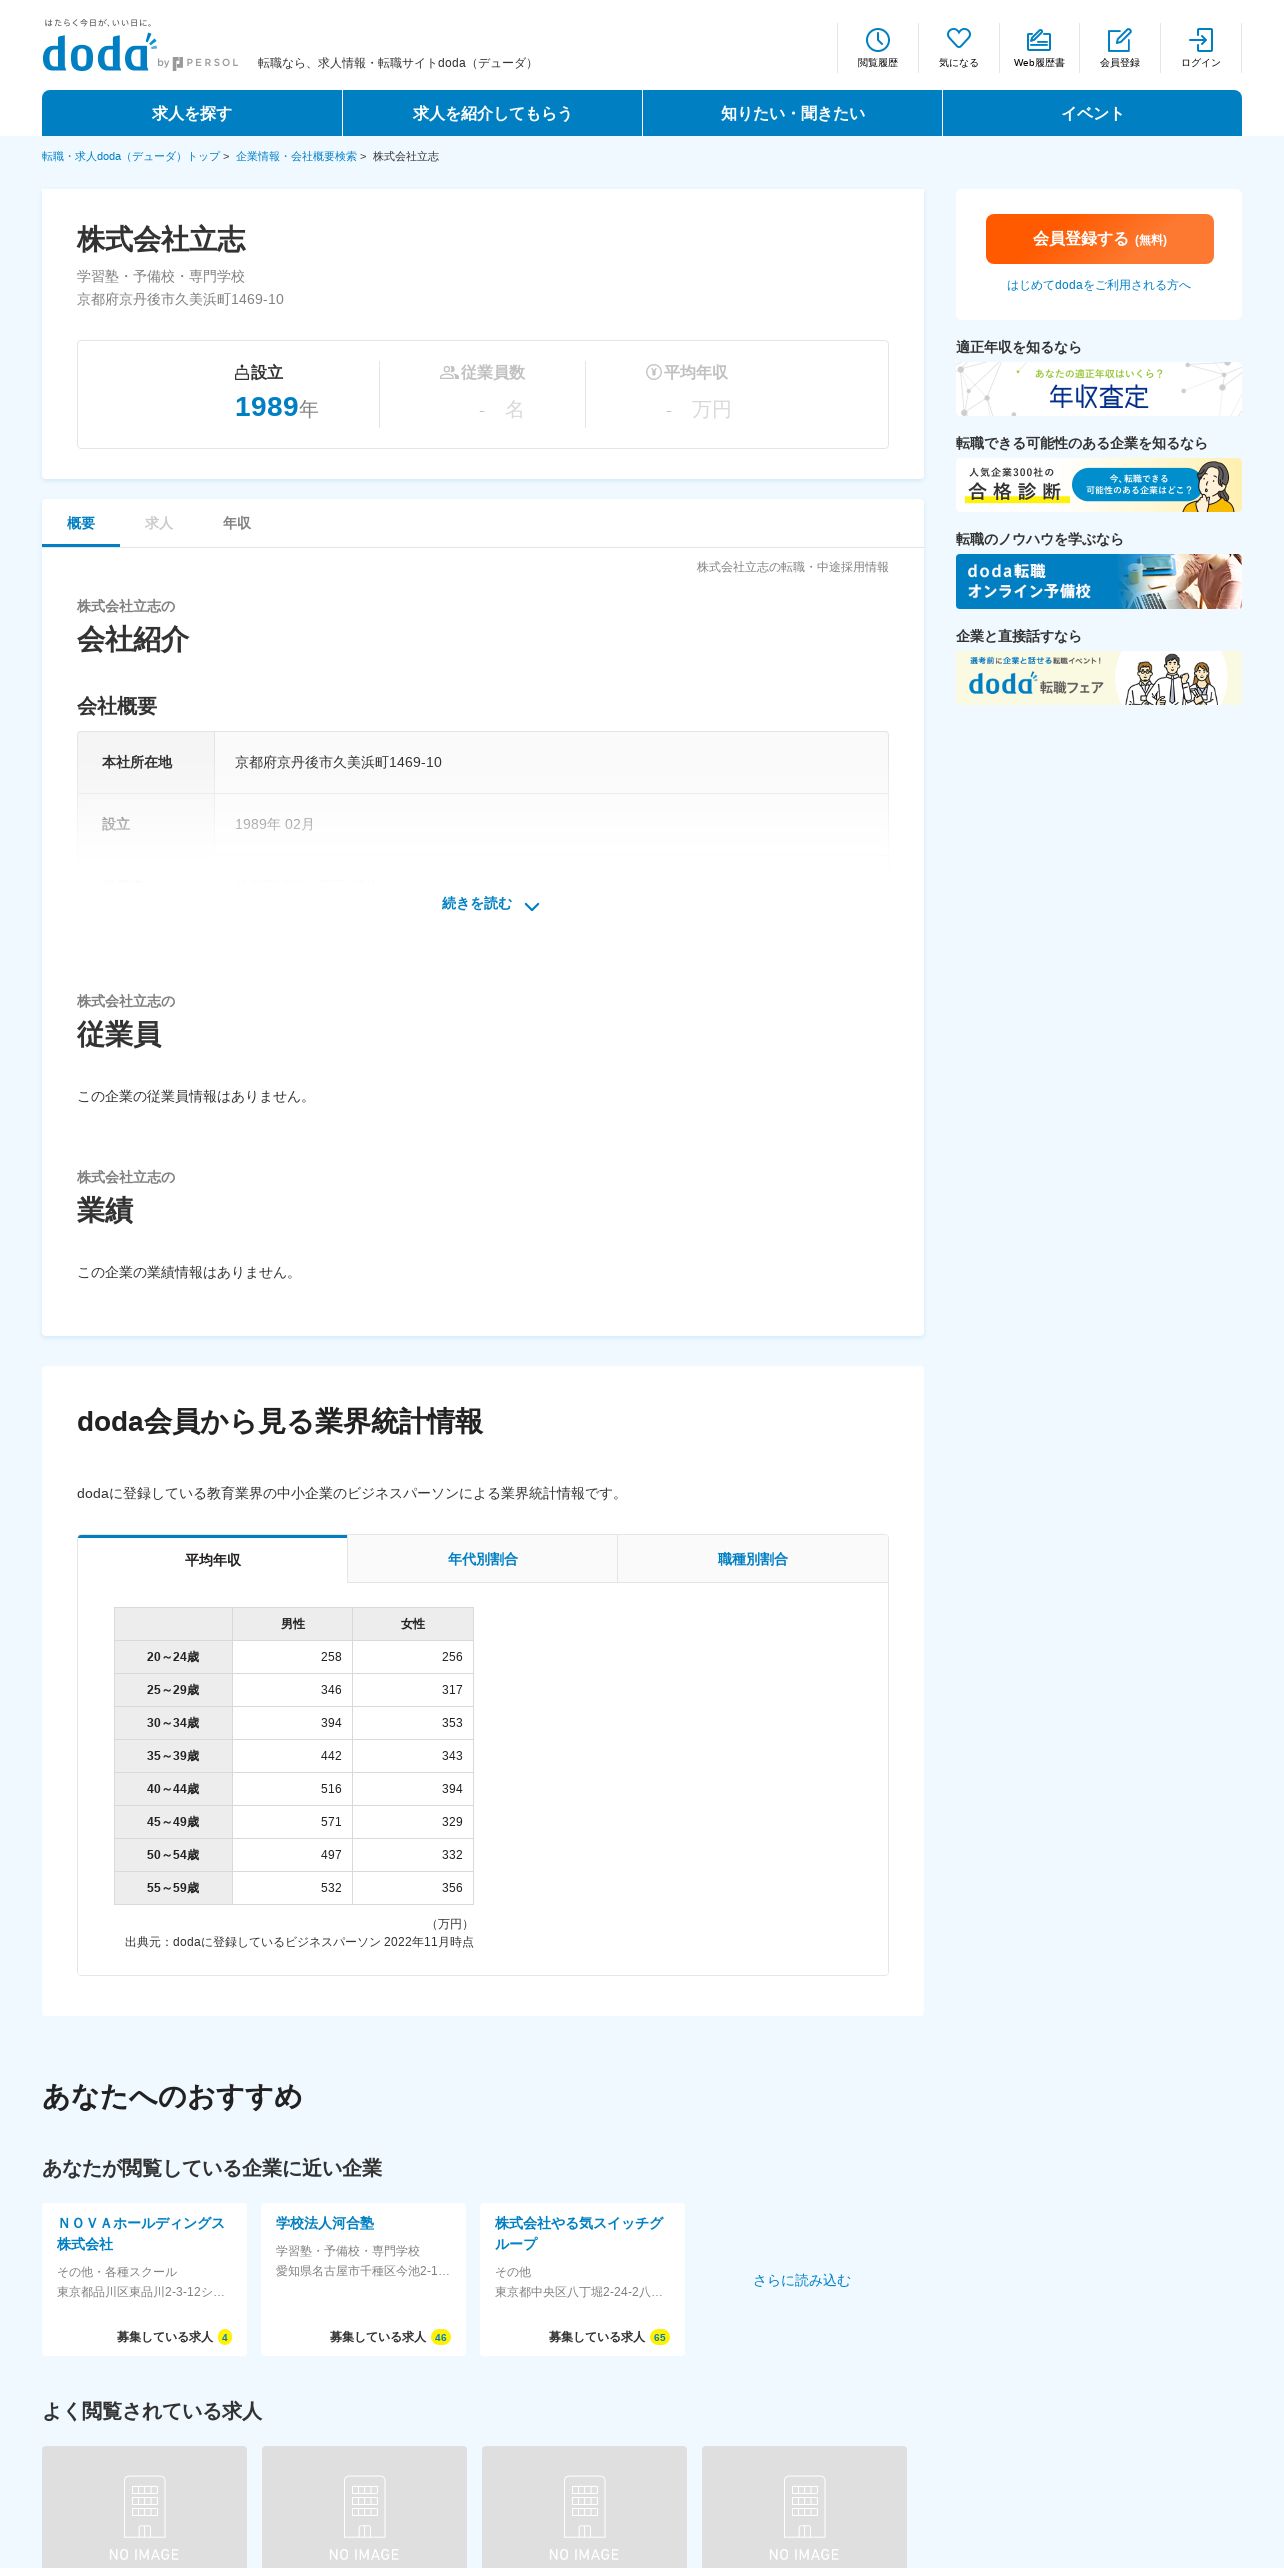Click the 従業員数 people icon
Screen dimensions: 1284x2568
(449, 373)
